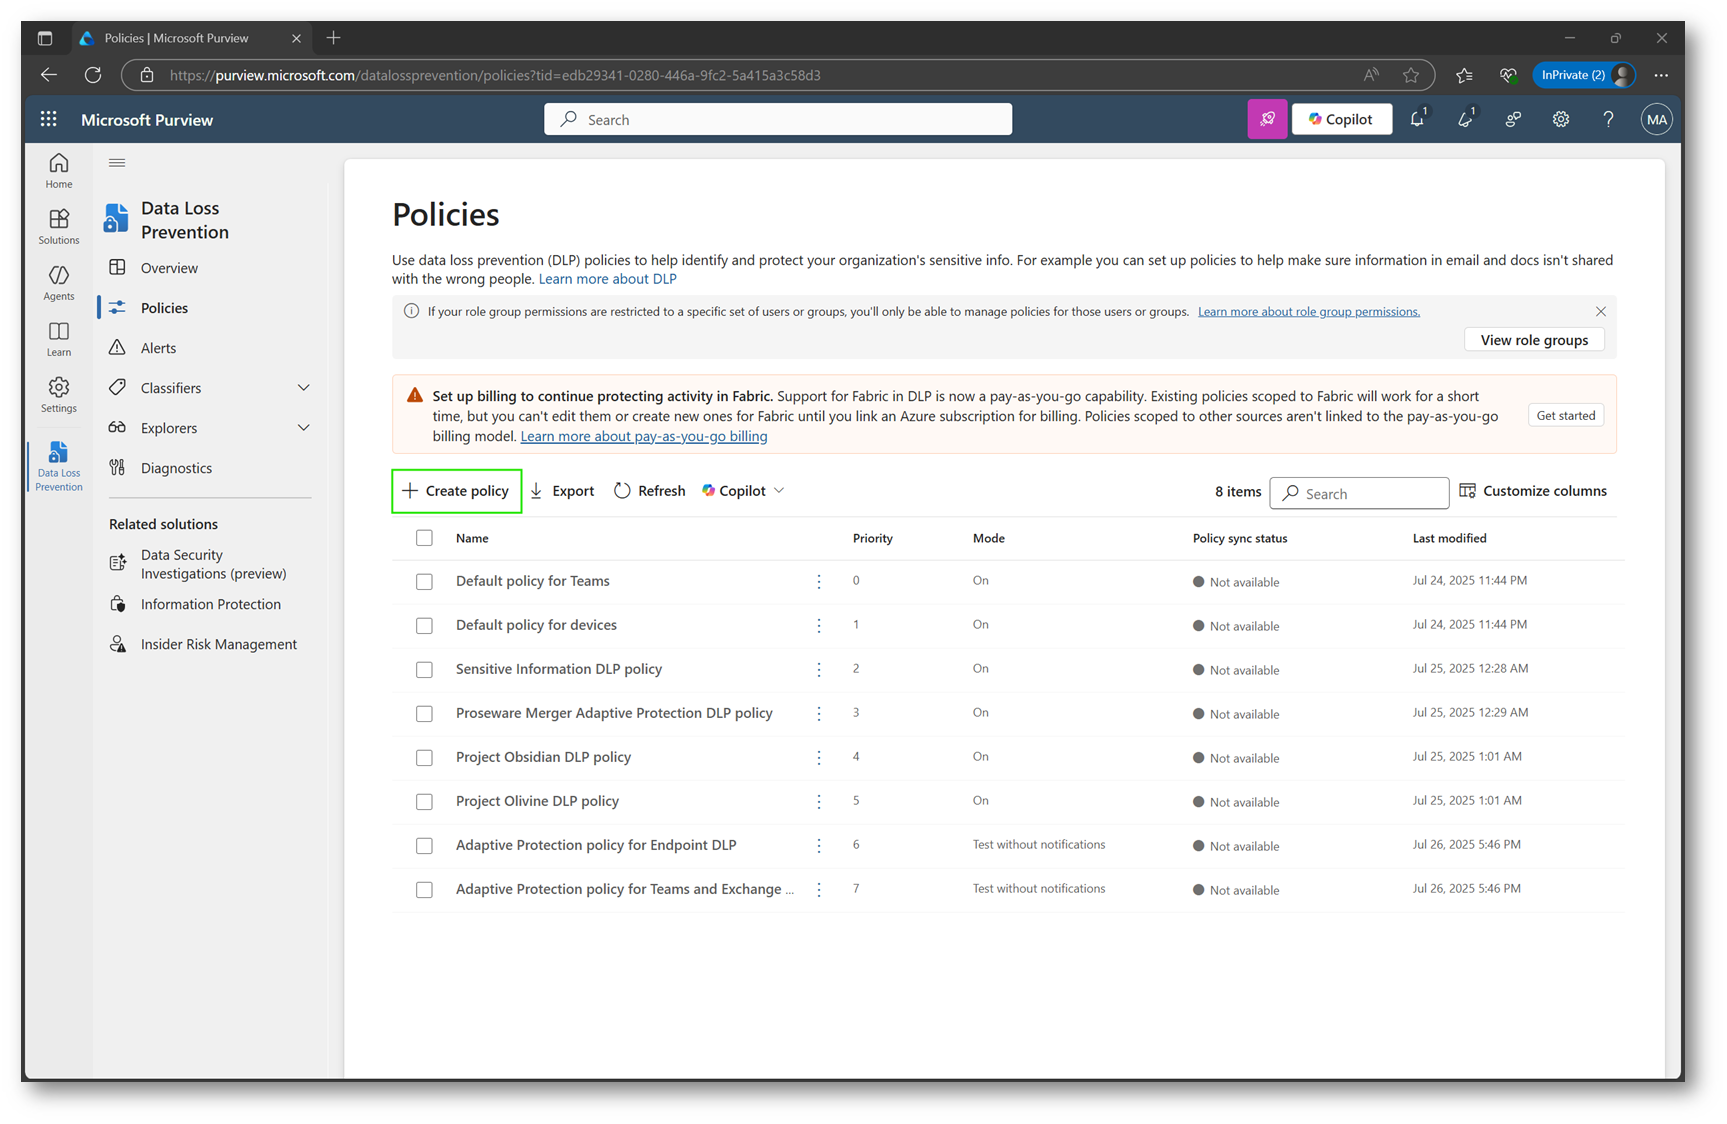Open MA account avatar
Image resolution: width=1727 pixels, height=1124 pixels.
pyautogui.click(x=1656, y=119)
